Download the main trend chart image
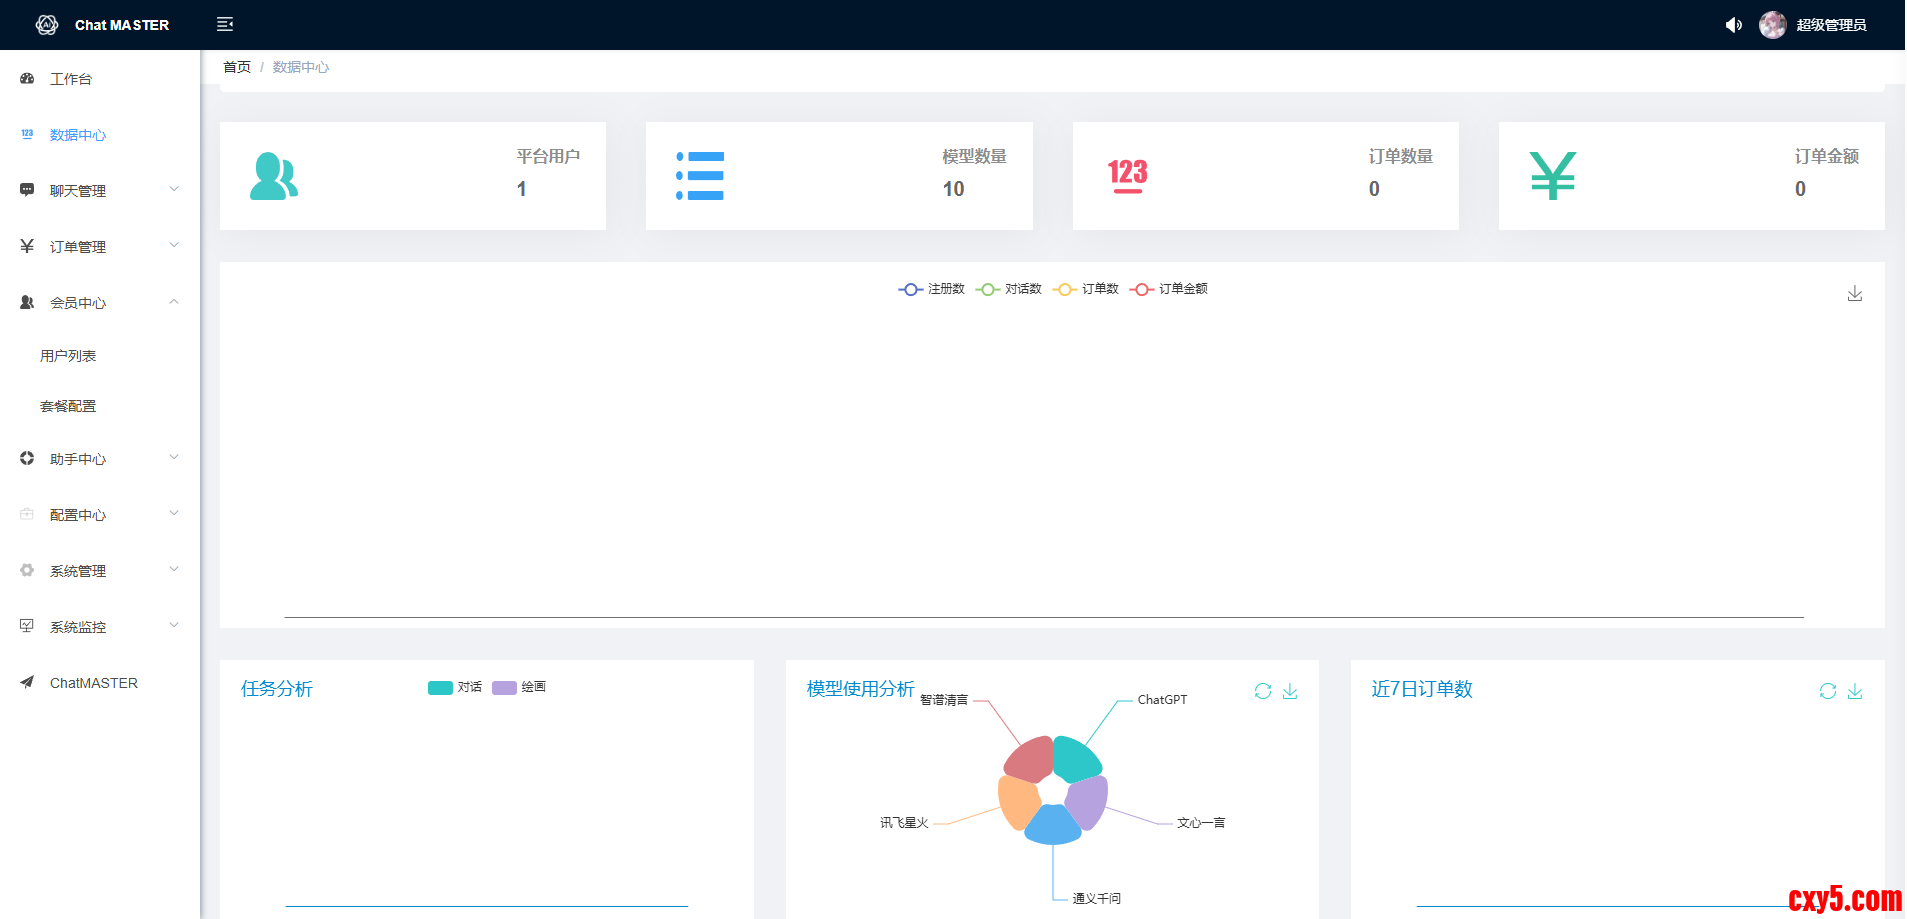The width and height of the screenshot is (1907, 919). coord(1854,293)
